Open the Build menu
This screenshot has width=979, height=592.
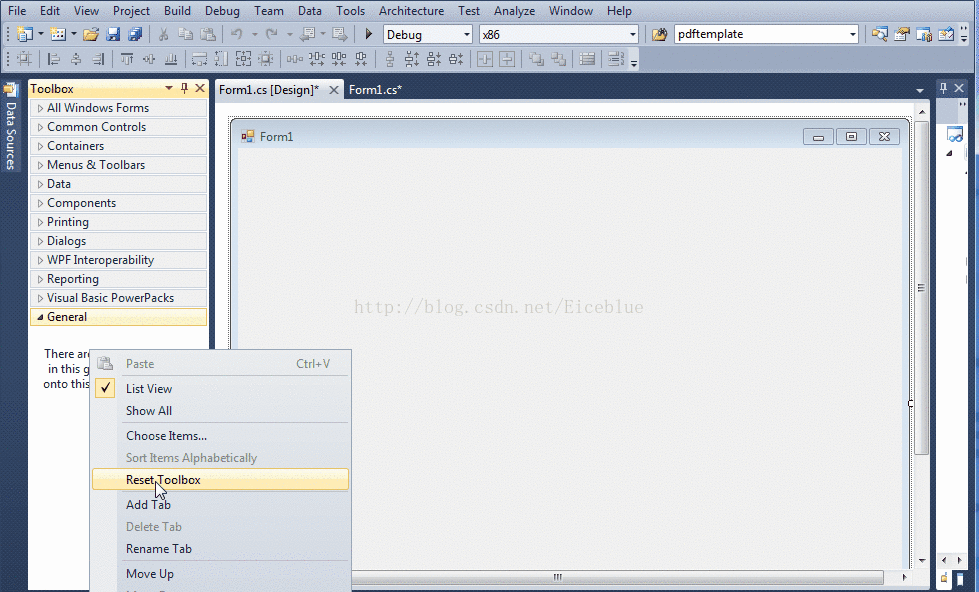click(x=177, y=11)
